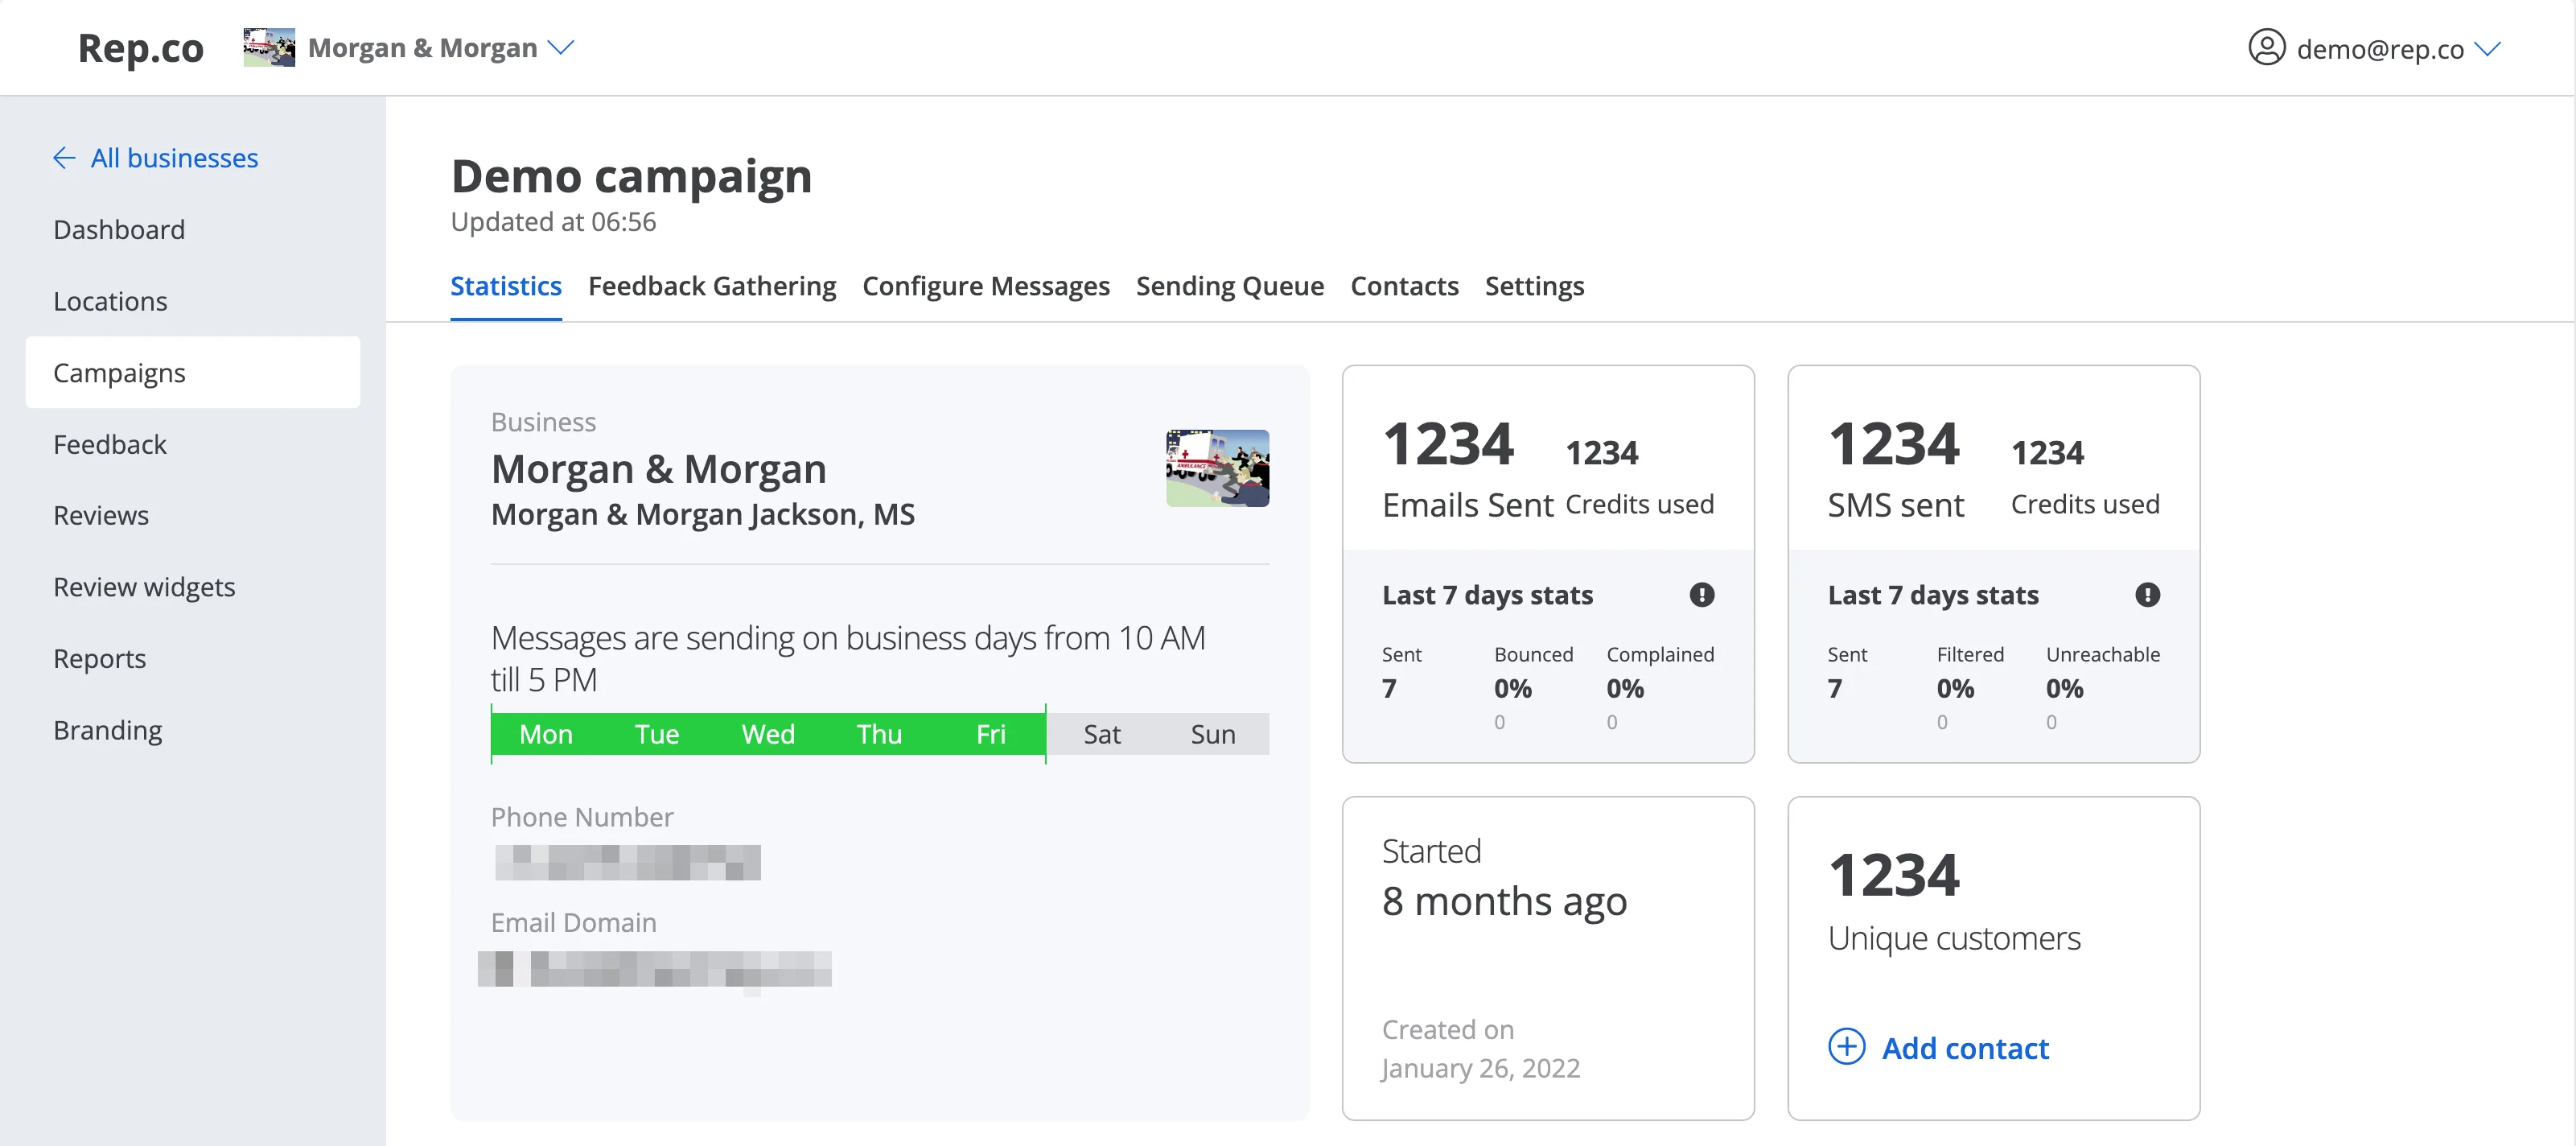Click the Bounced stat label

click(1534, 654)
